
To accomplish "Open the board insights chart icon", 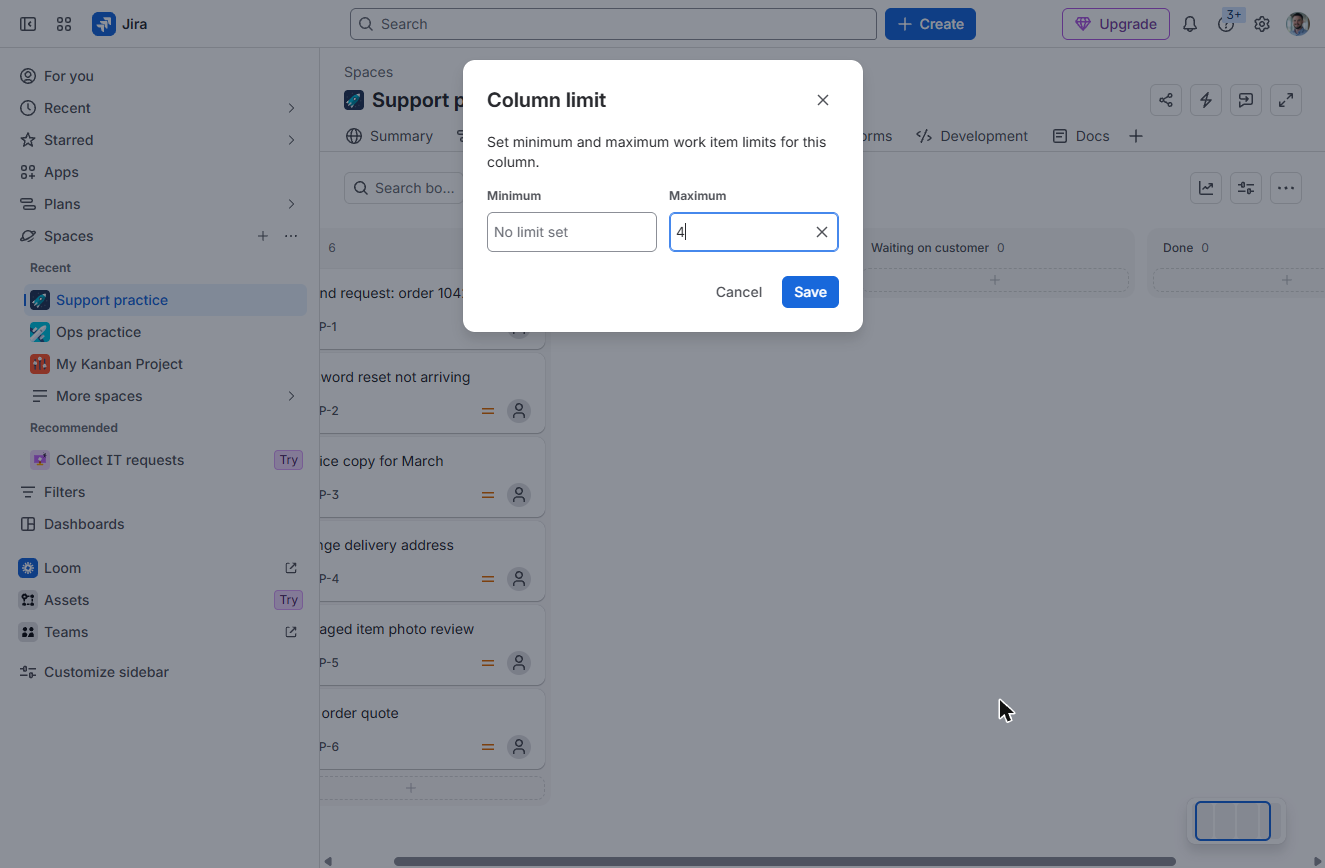I will (1206, 188).
